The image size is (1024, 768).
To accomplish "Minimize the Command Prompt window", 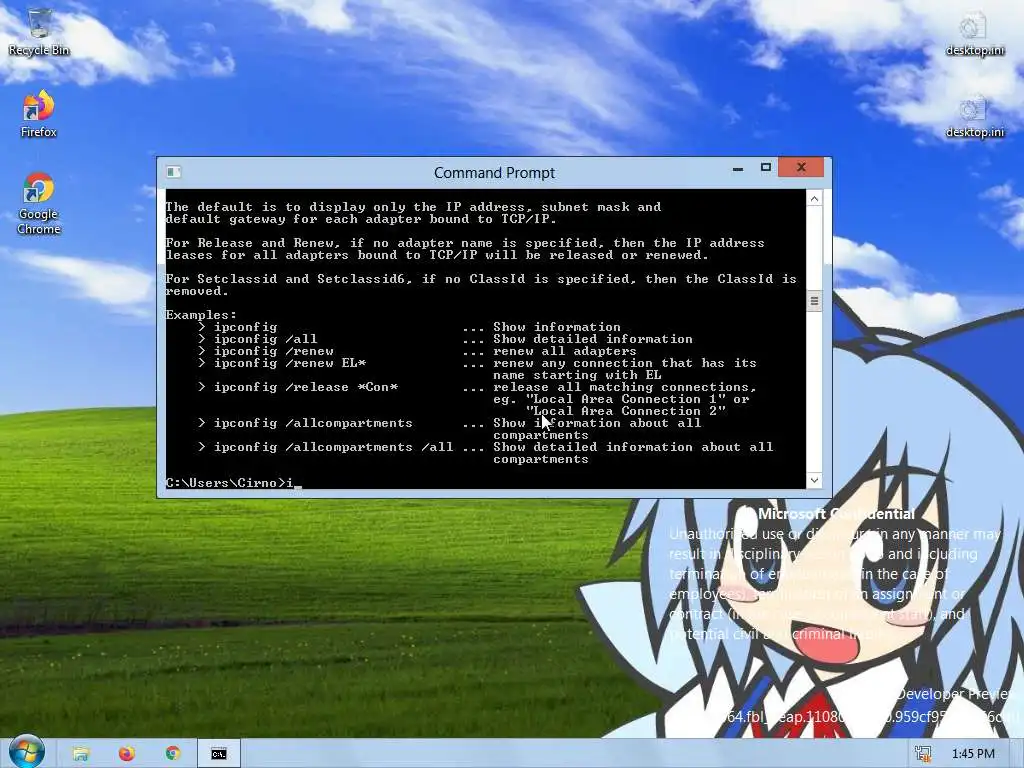I will (x=738, y=168).
